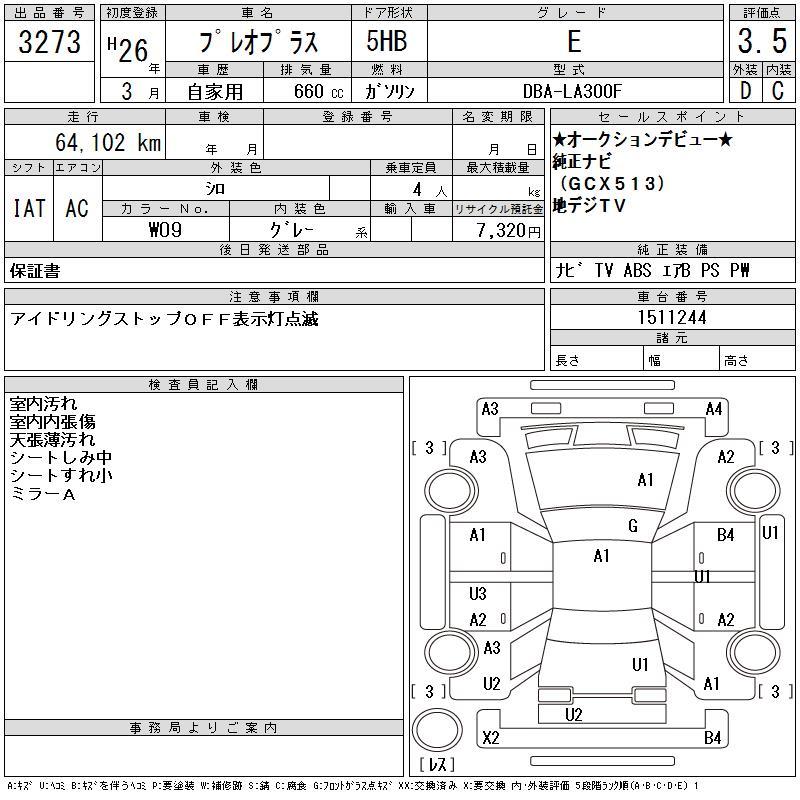Click the レス spare tire label
The width and height of the screenshot is (800, 800).
tap(437, 764)
